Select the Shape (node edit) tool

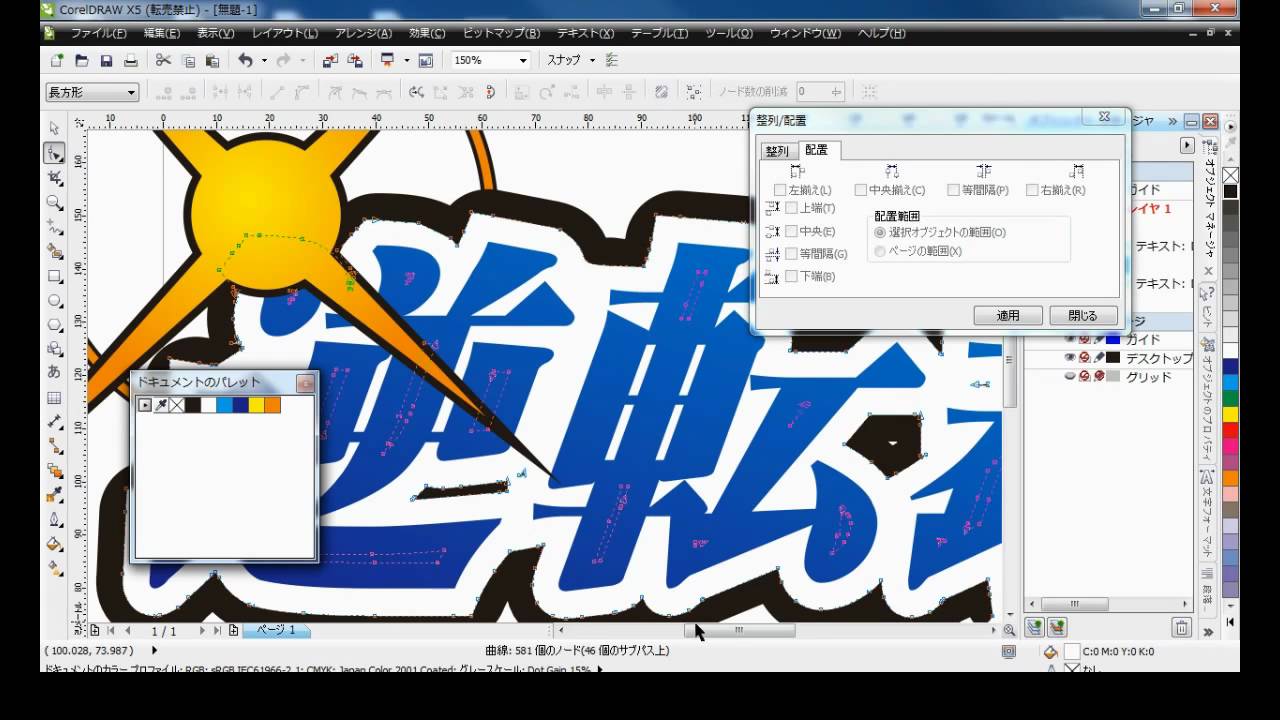click(x=54, y=153)
